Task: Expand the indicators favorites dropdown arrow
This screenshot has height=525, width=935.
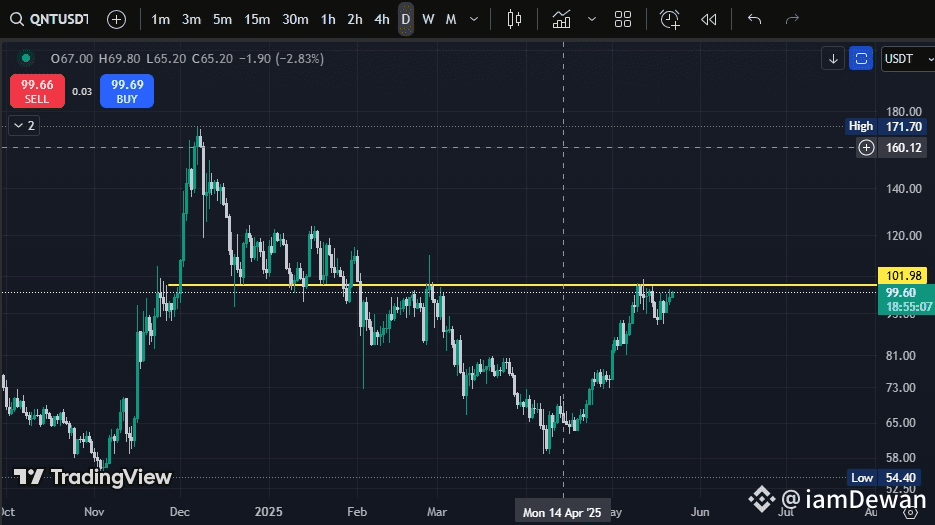Action: (x=592, y=20)
